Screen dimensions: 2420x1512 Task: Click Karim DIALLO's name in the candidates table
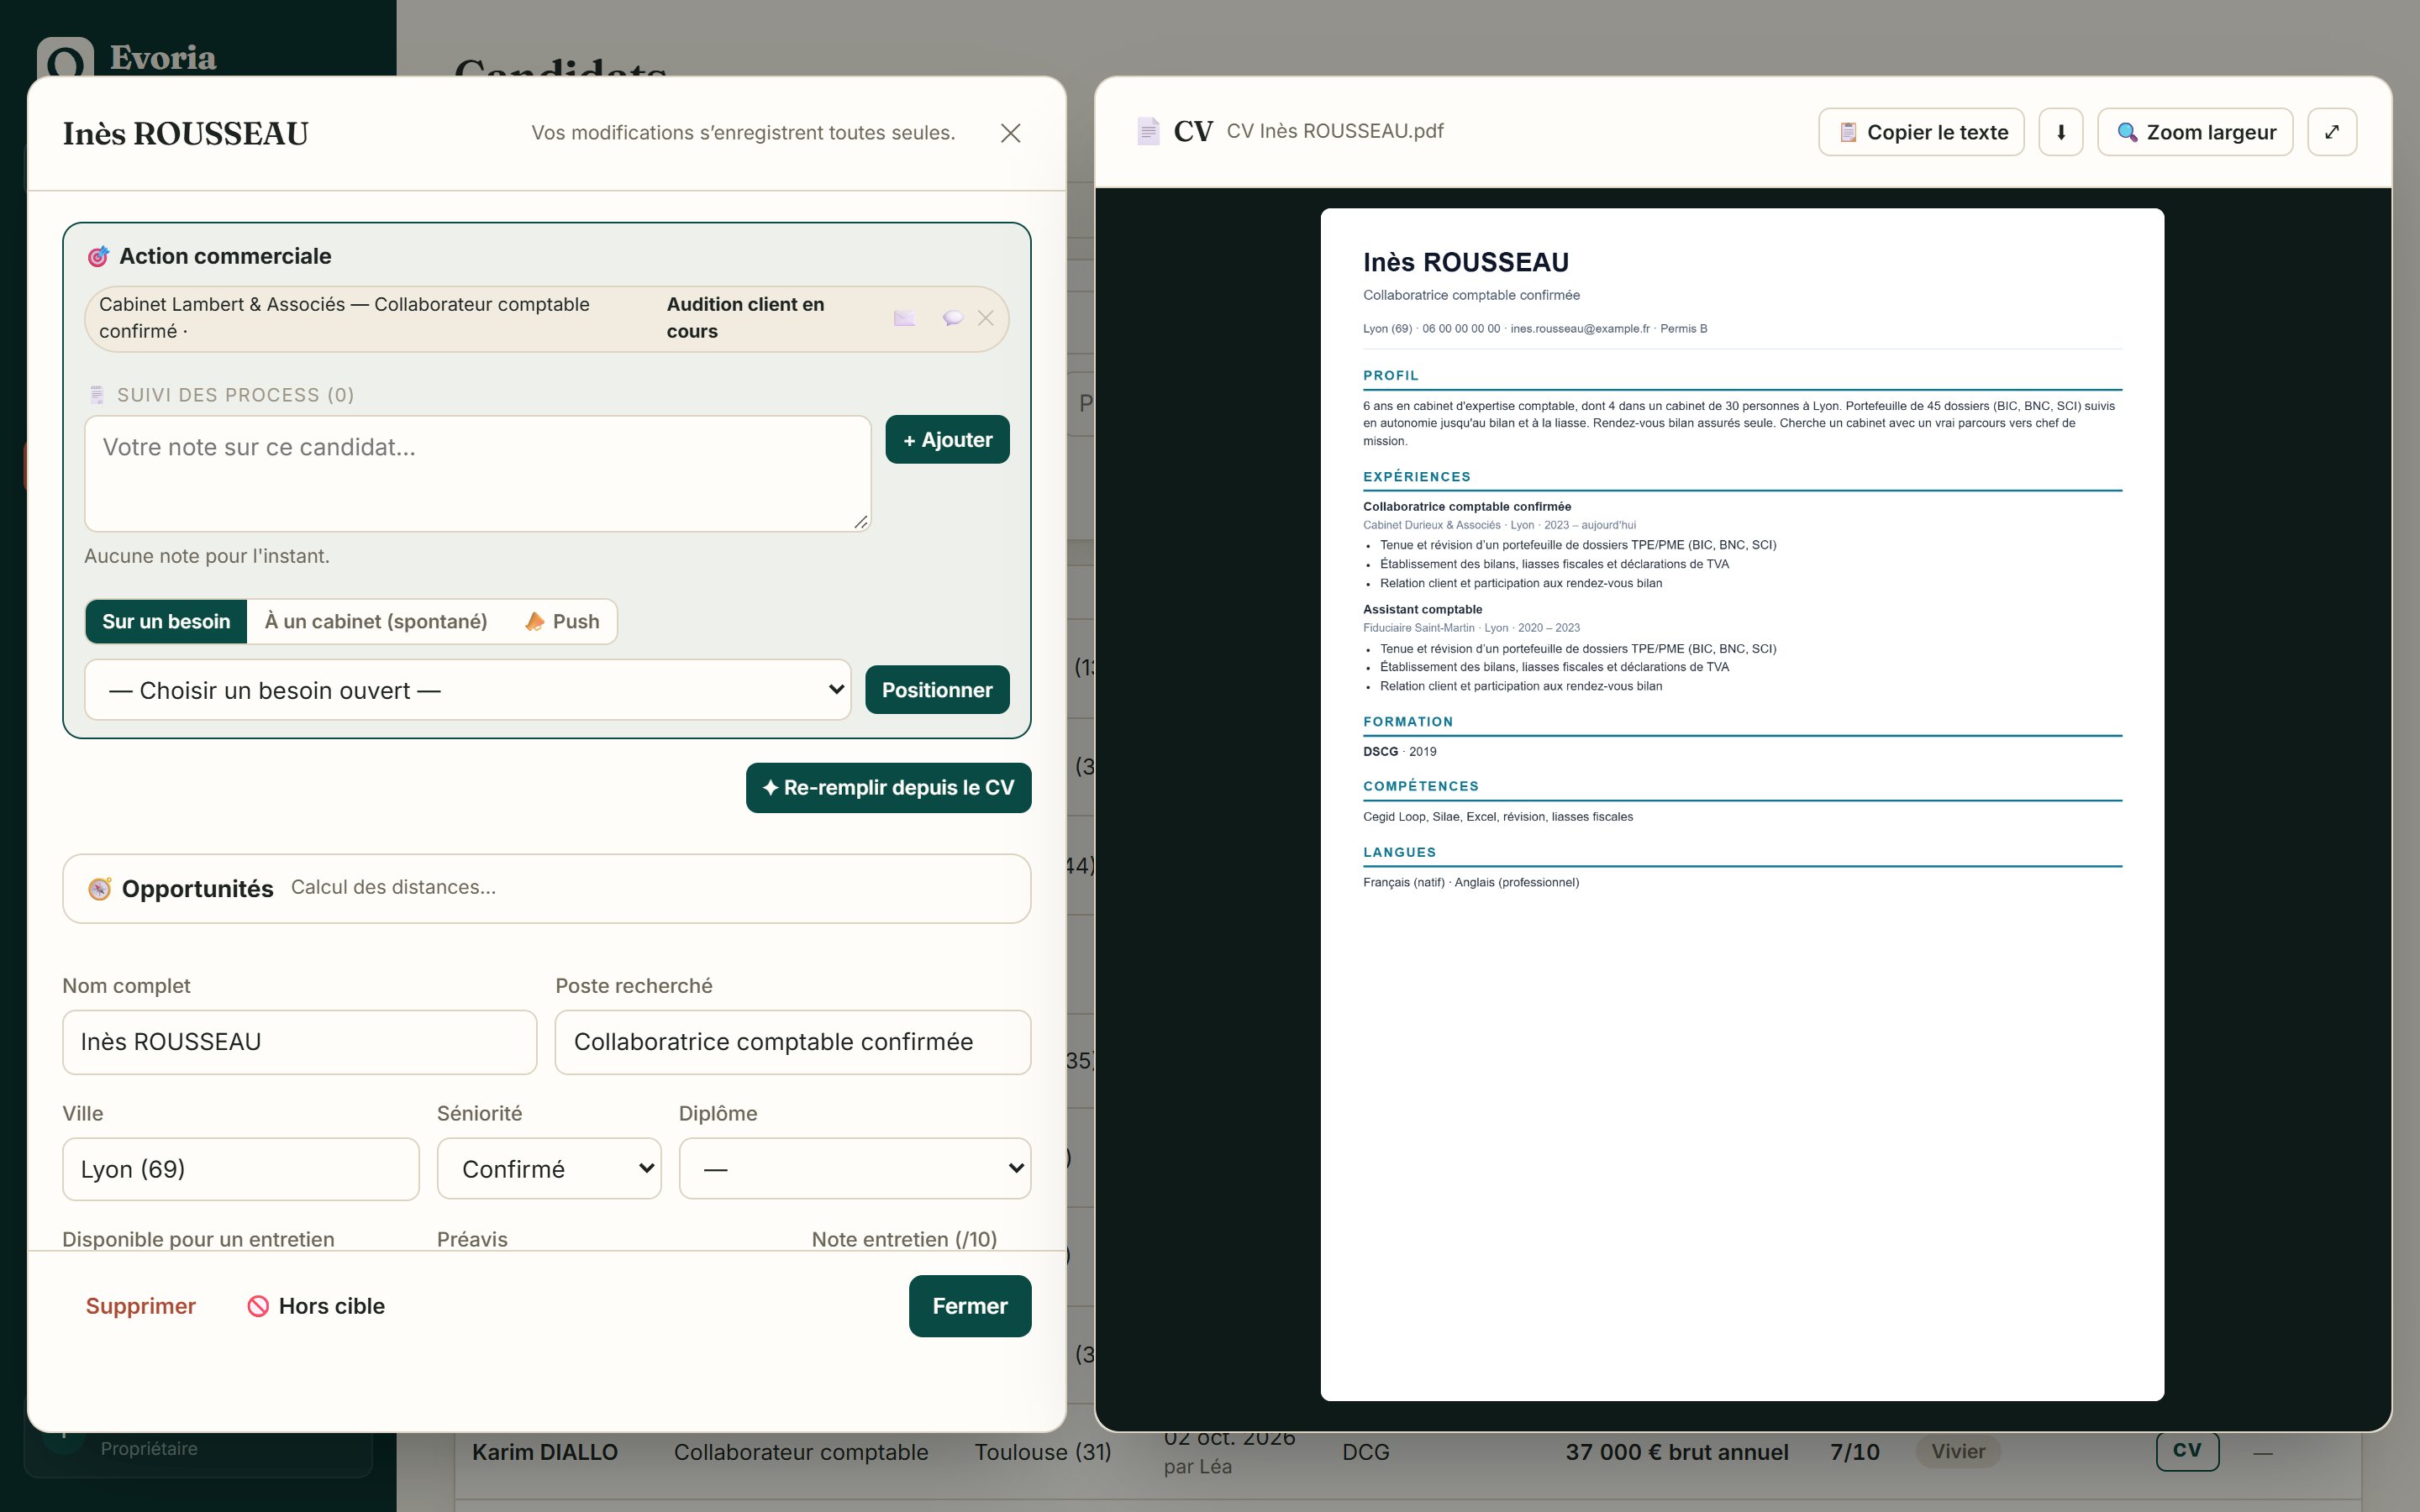(545, 1452)
